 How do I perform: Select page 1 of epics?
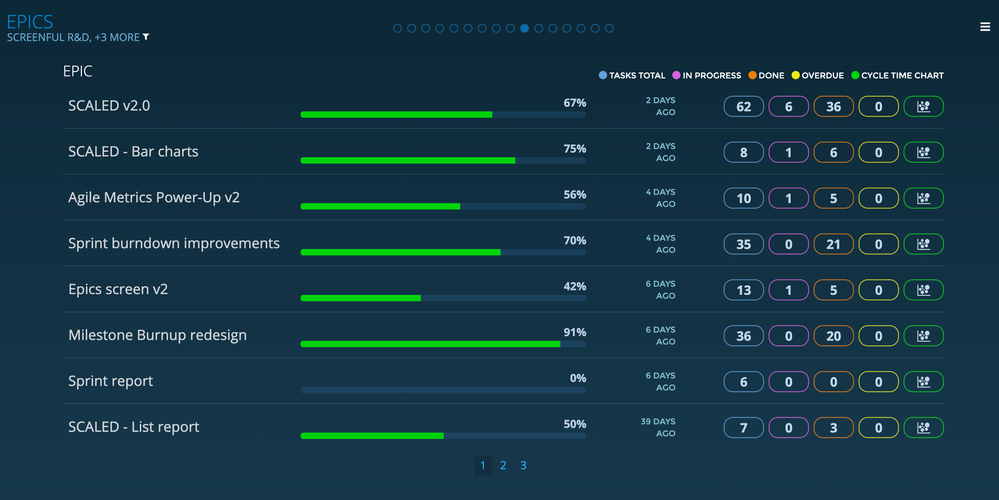pos(483,466)
